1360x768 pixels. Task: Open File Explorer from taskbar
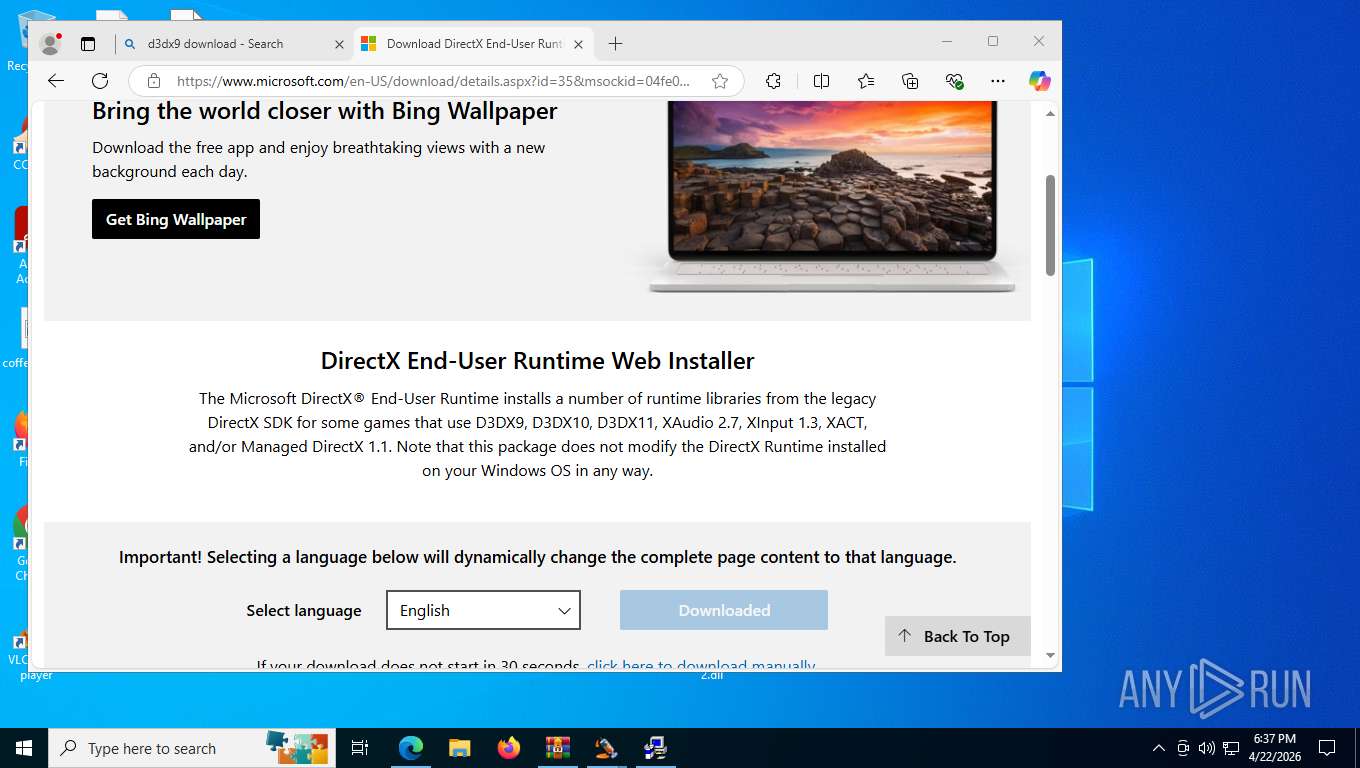pyautogui.click(x=459, y=748)
